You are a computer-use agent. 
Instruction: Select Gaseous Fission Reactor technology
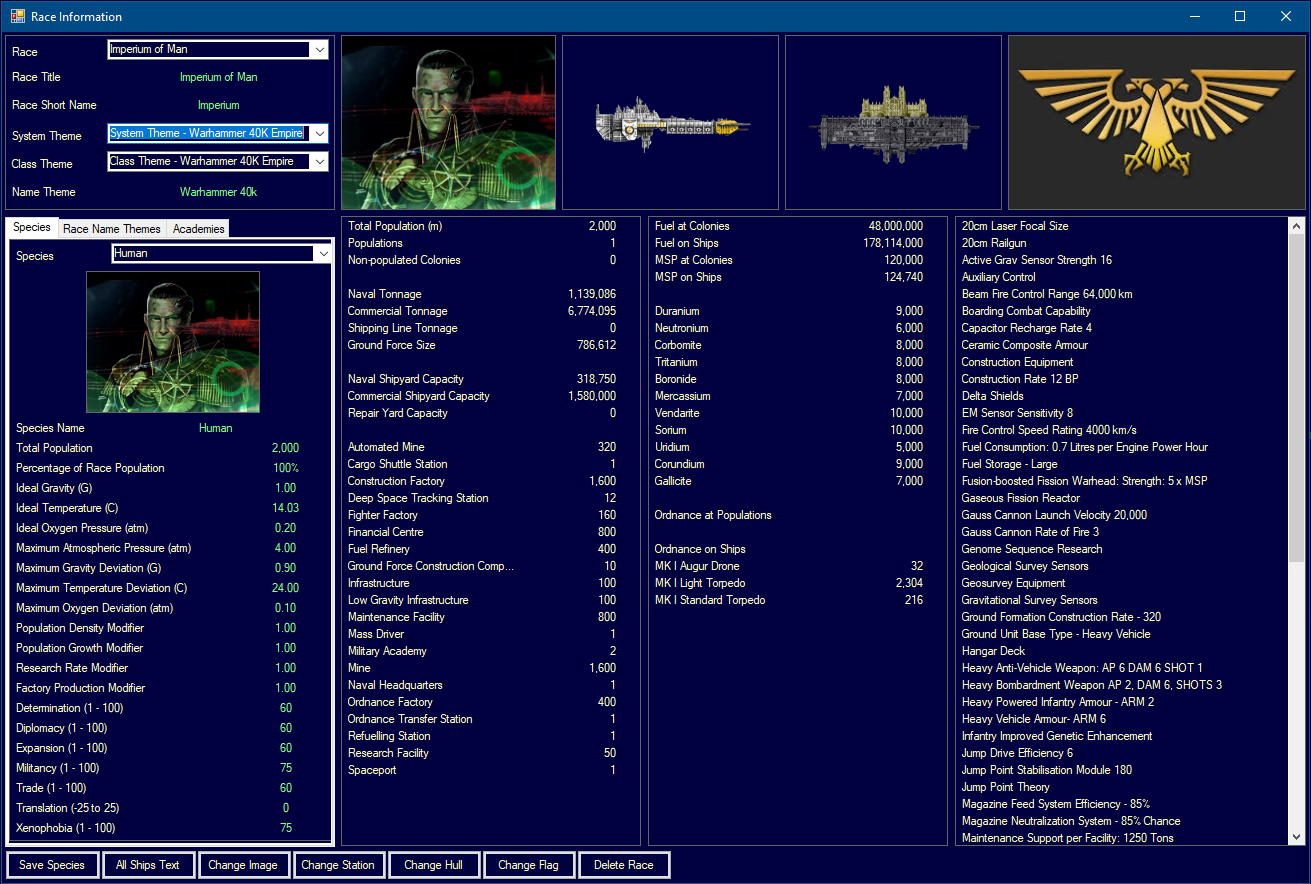[1020, 498]
